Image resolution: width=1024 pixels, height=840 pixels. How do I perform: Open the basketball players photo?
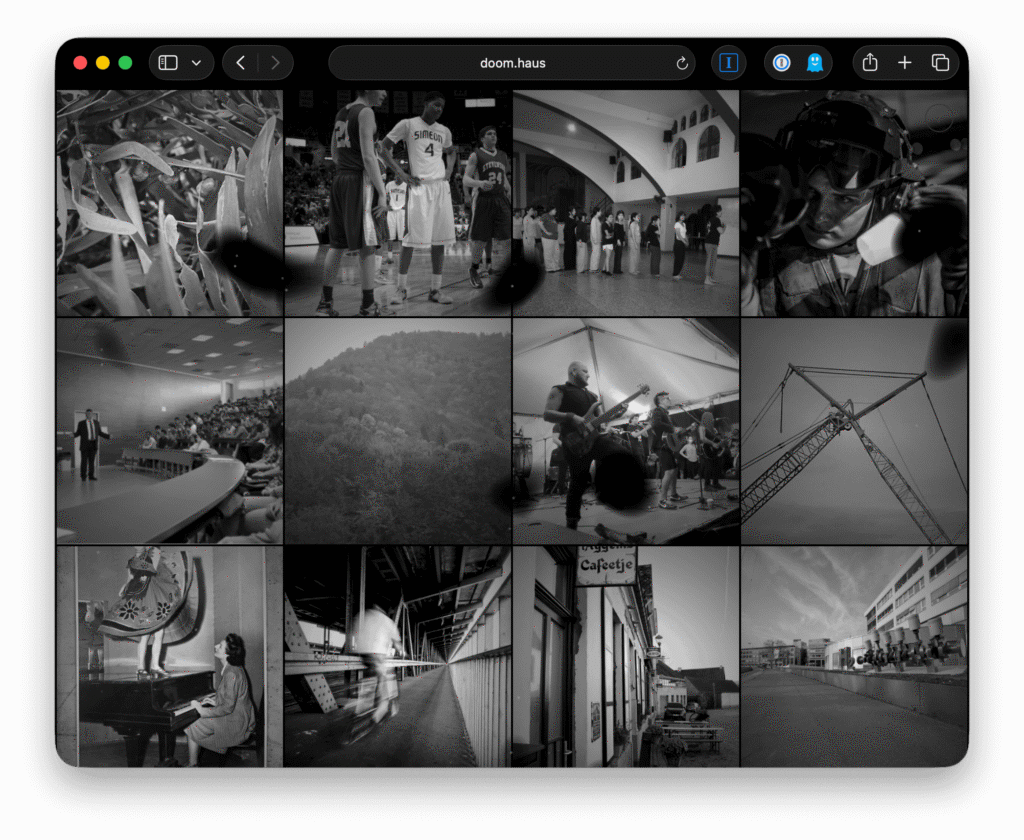coord(397,203)
